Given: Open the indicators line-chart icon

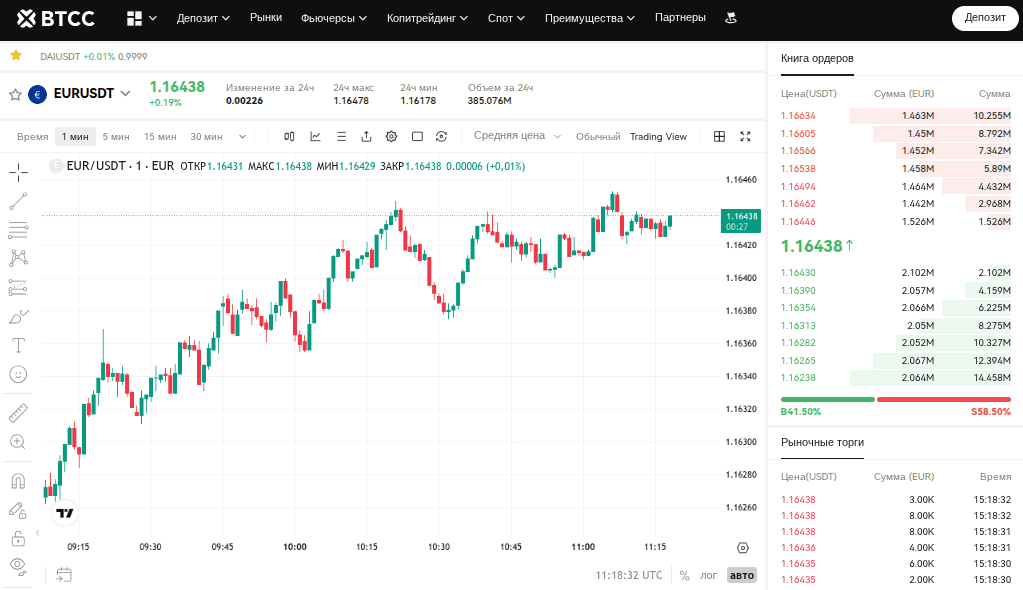Looking at the screenshot, I should pos(315,136).
